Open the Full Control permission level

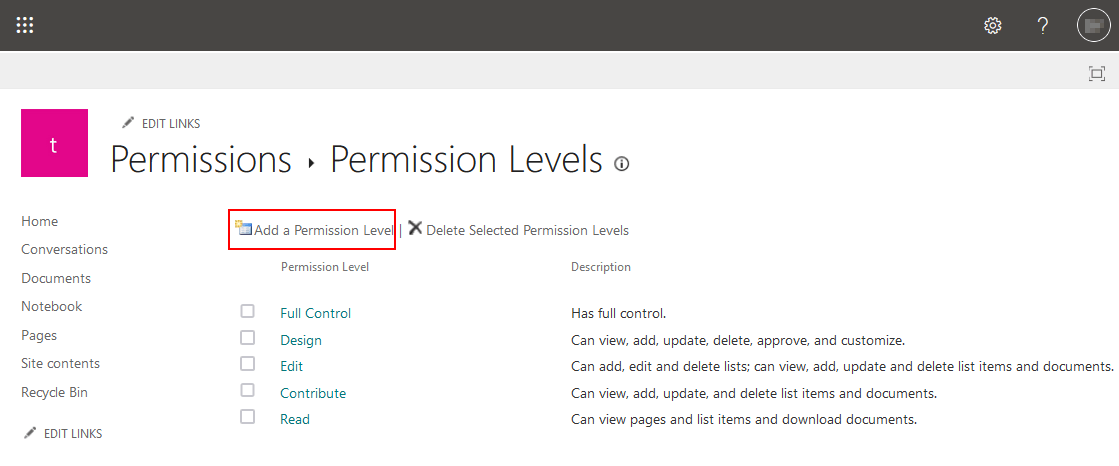coord(315,313)
